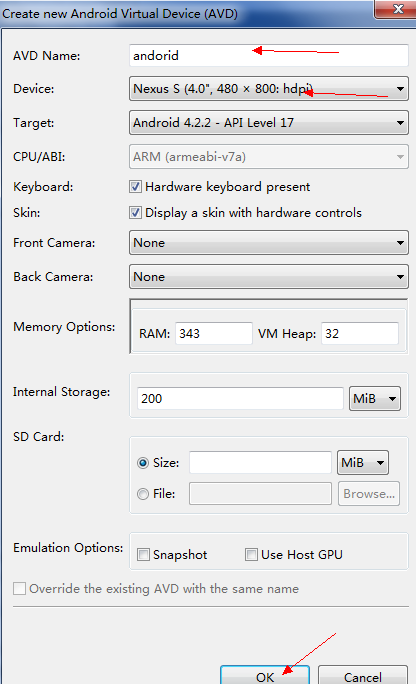Select the SD Card Size radio button
Screen dimensions: 416x684
143,463
